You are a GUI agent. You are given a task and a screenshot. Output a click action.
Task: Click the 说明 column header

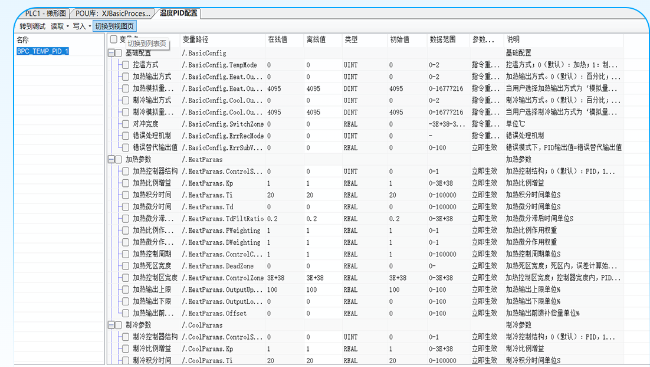(513, 39)
